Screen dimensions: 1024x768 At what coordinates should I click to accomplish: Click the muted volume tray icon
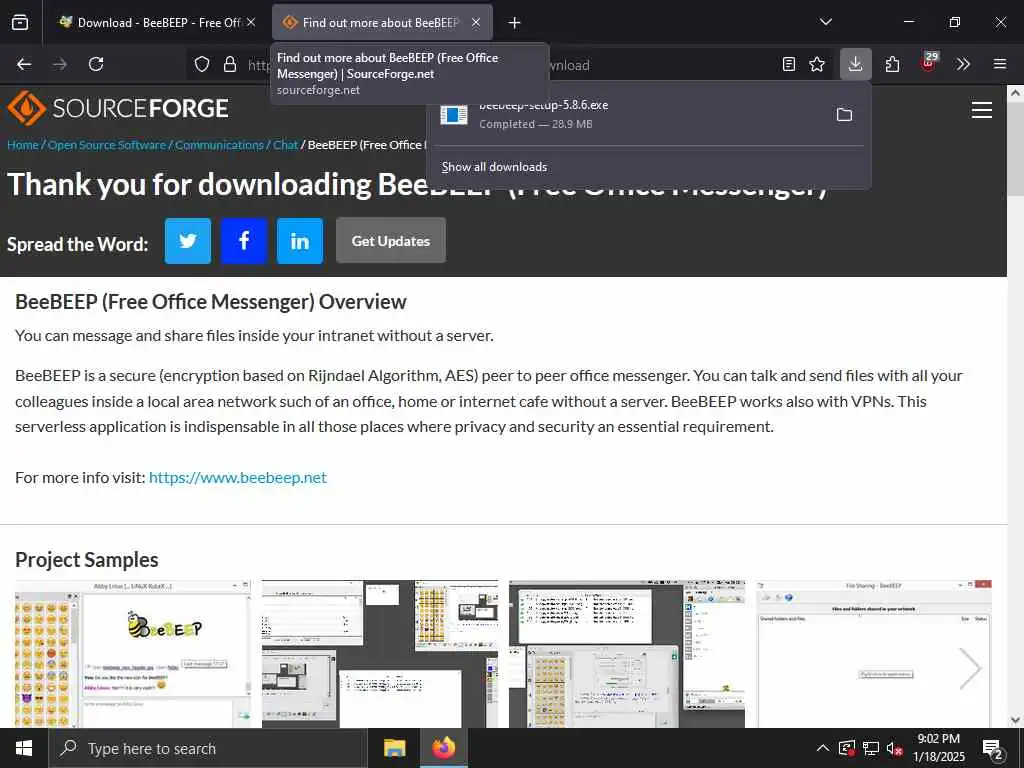[x=895, y=748]
